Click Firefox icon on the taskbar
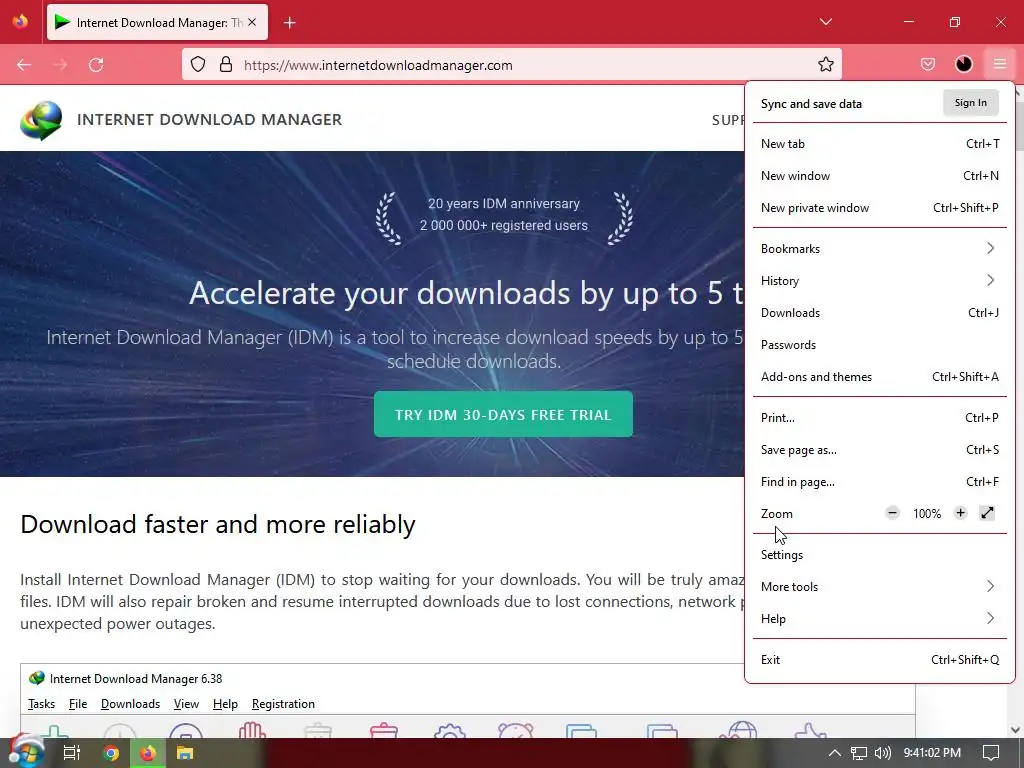The image size is (1024, 768). 148,753
